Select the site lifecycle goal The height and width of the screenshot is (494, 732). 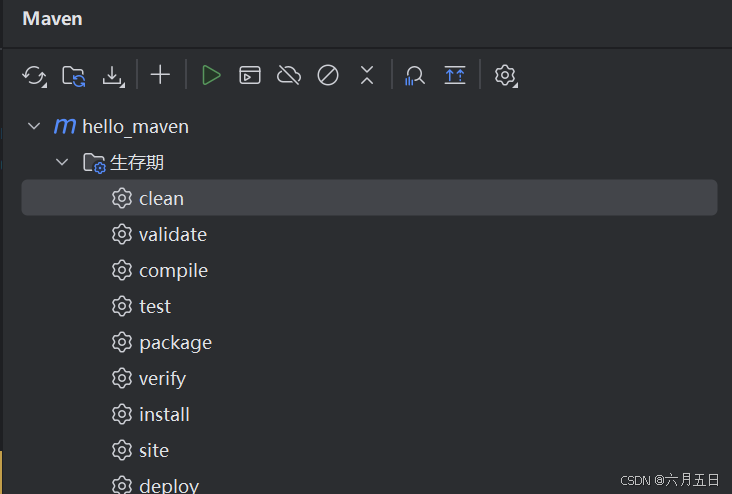coord(369,450)
